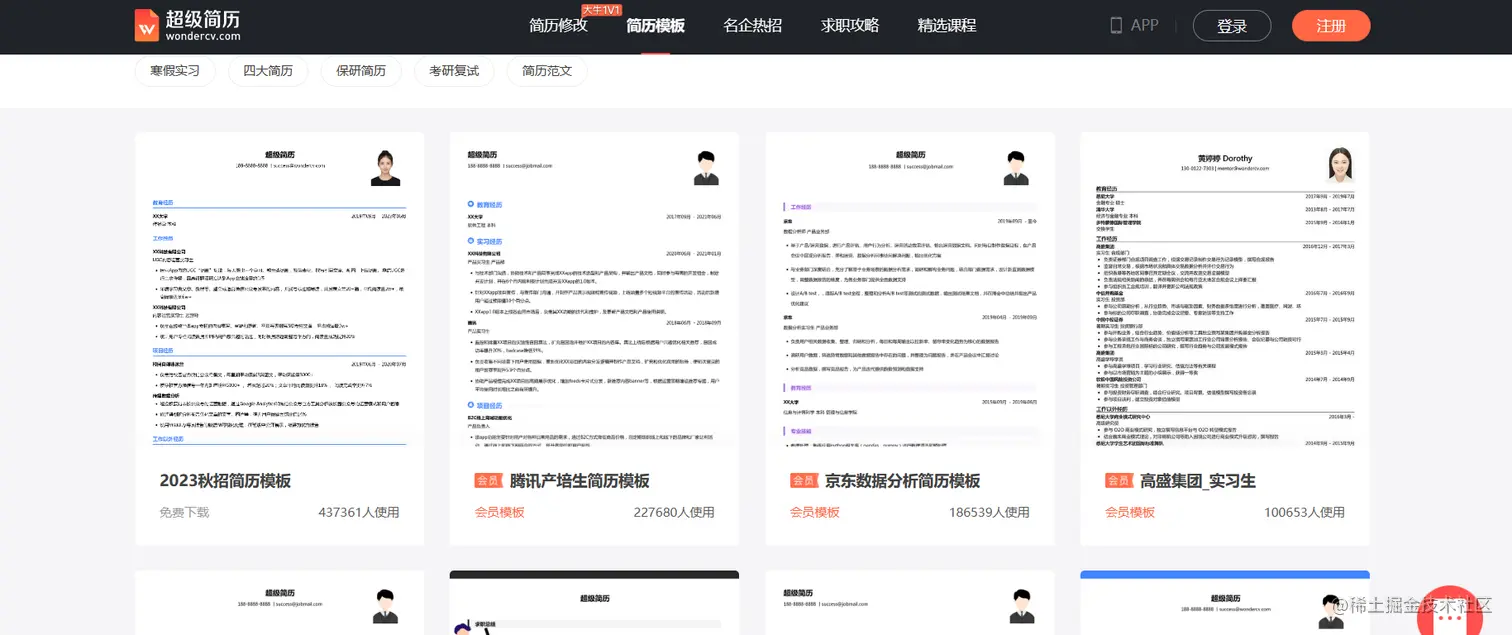Screen dimensions: 1512x635
Task: Pick the 简历范文 filter tag
Action: point(547,71)
